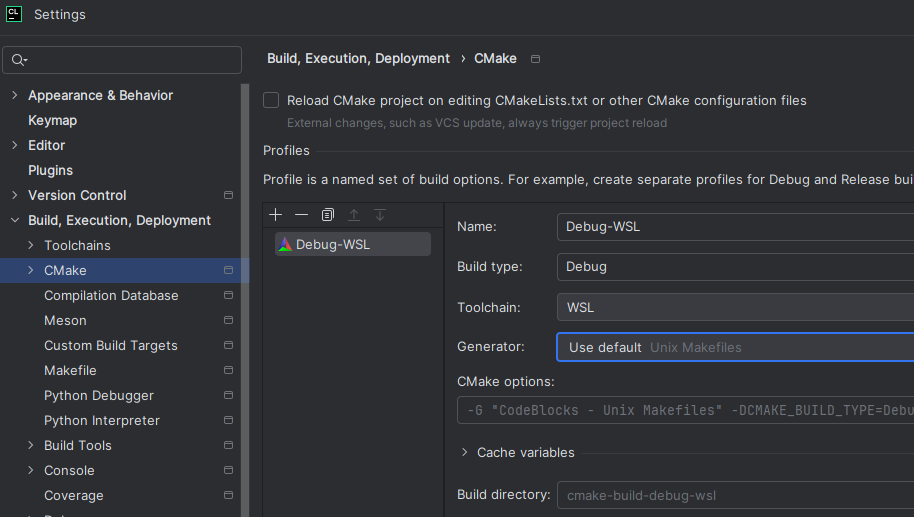Click project-level icon on Console row
Image resolution: width=914 pixels, height=517 pixels.
coord(228,471)
